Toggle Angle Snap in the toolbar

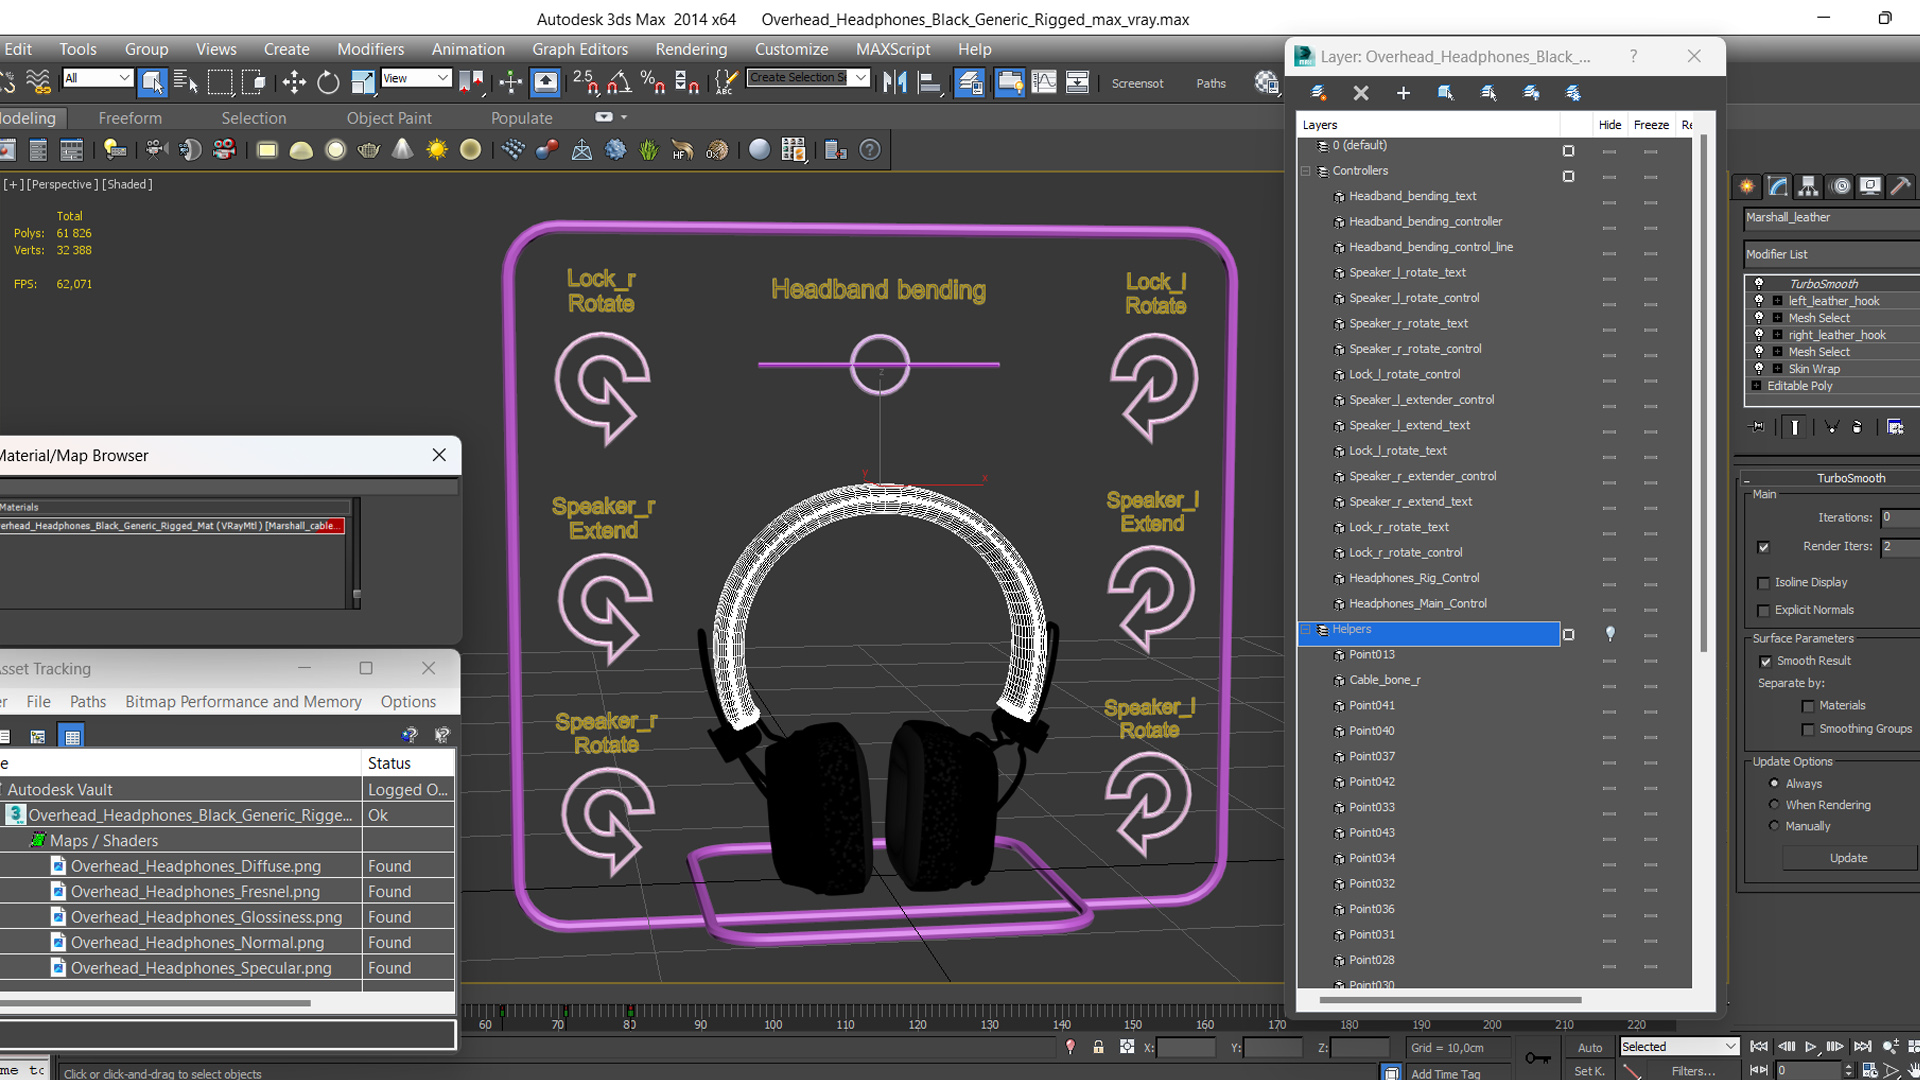tap(619, 82)
